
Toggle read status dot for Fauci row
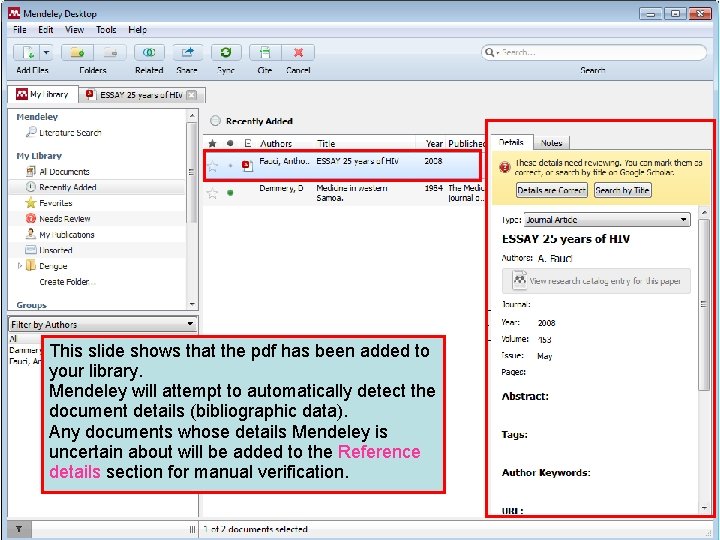pos(231,166)
